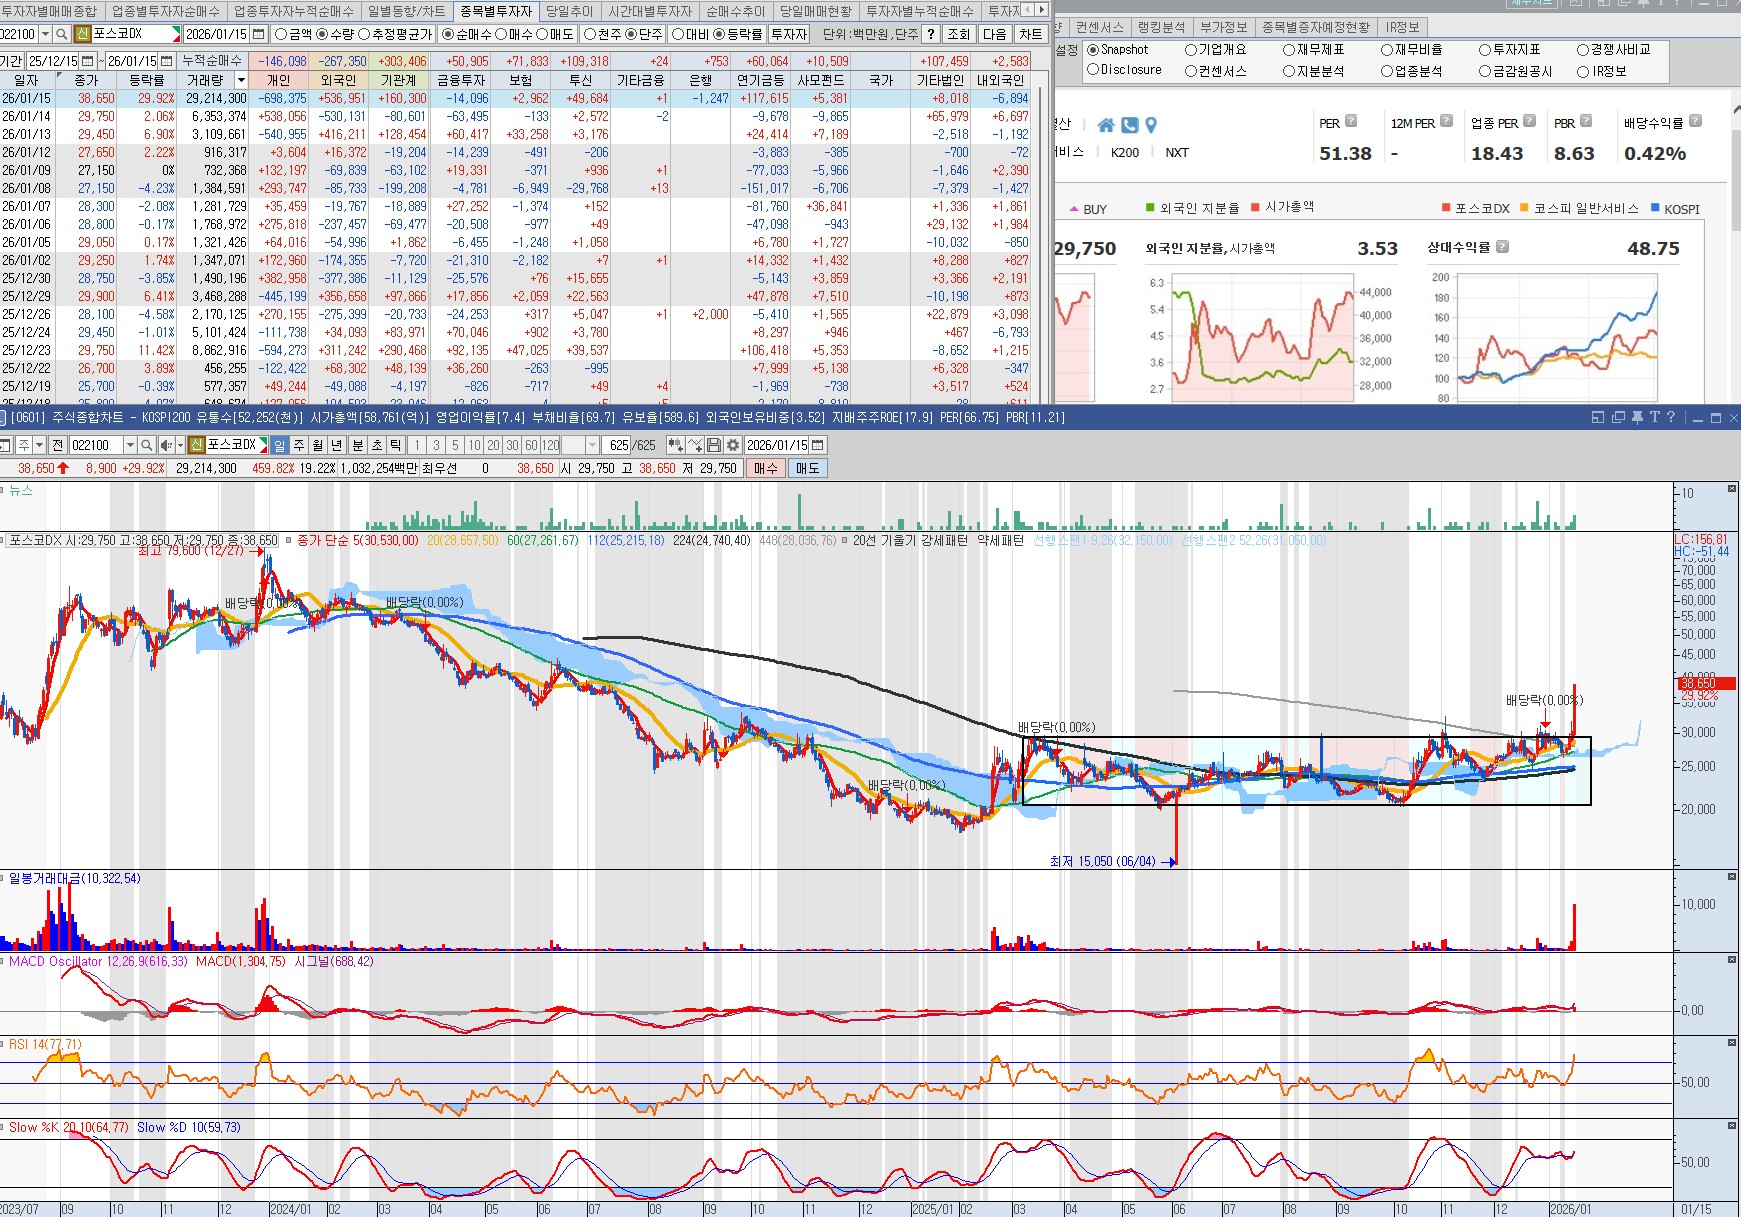
Task: Open calendar icon next to chart date 2026/01/15
Action: tap(818, 445)
